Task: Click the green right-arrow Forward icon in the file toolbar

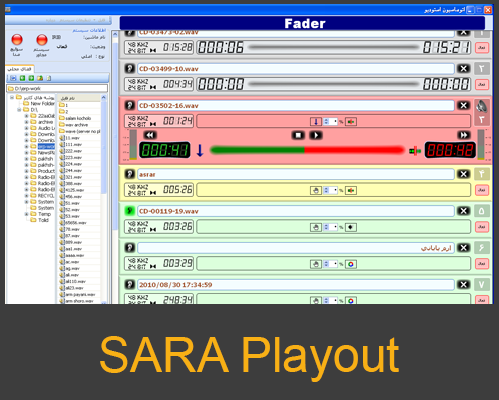Action: pyautogui.click(x=31, y=78)
